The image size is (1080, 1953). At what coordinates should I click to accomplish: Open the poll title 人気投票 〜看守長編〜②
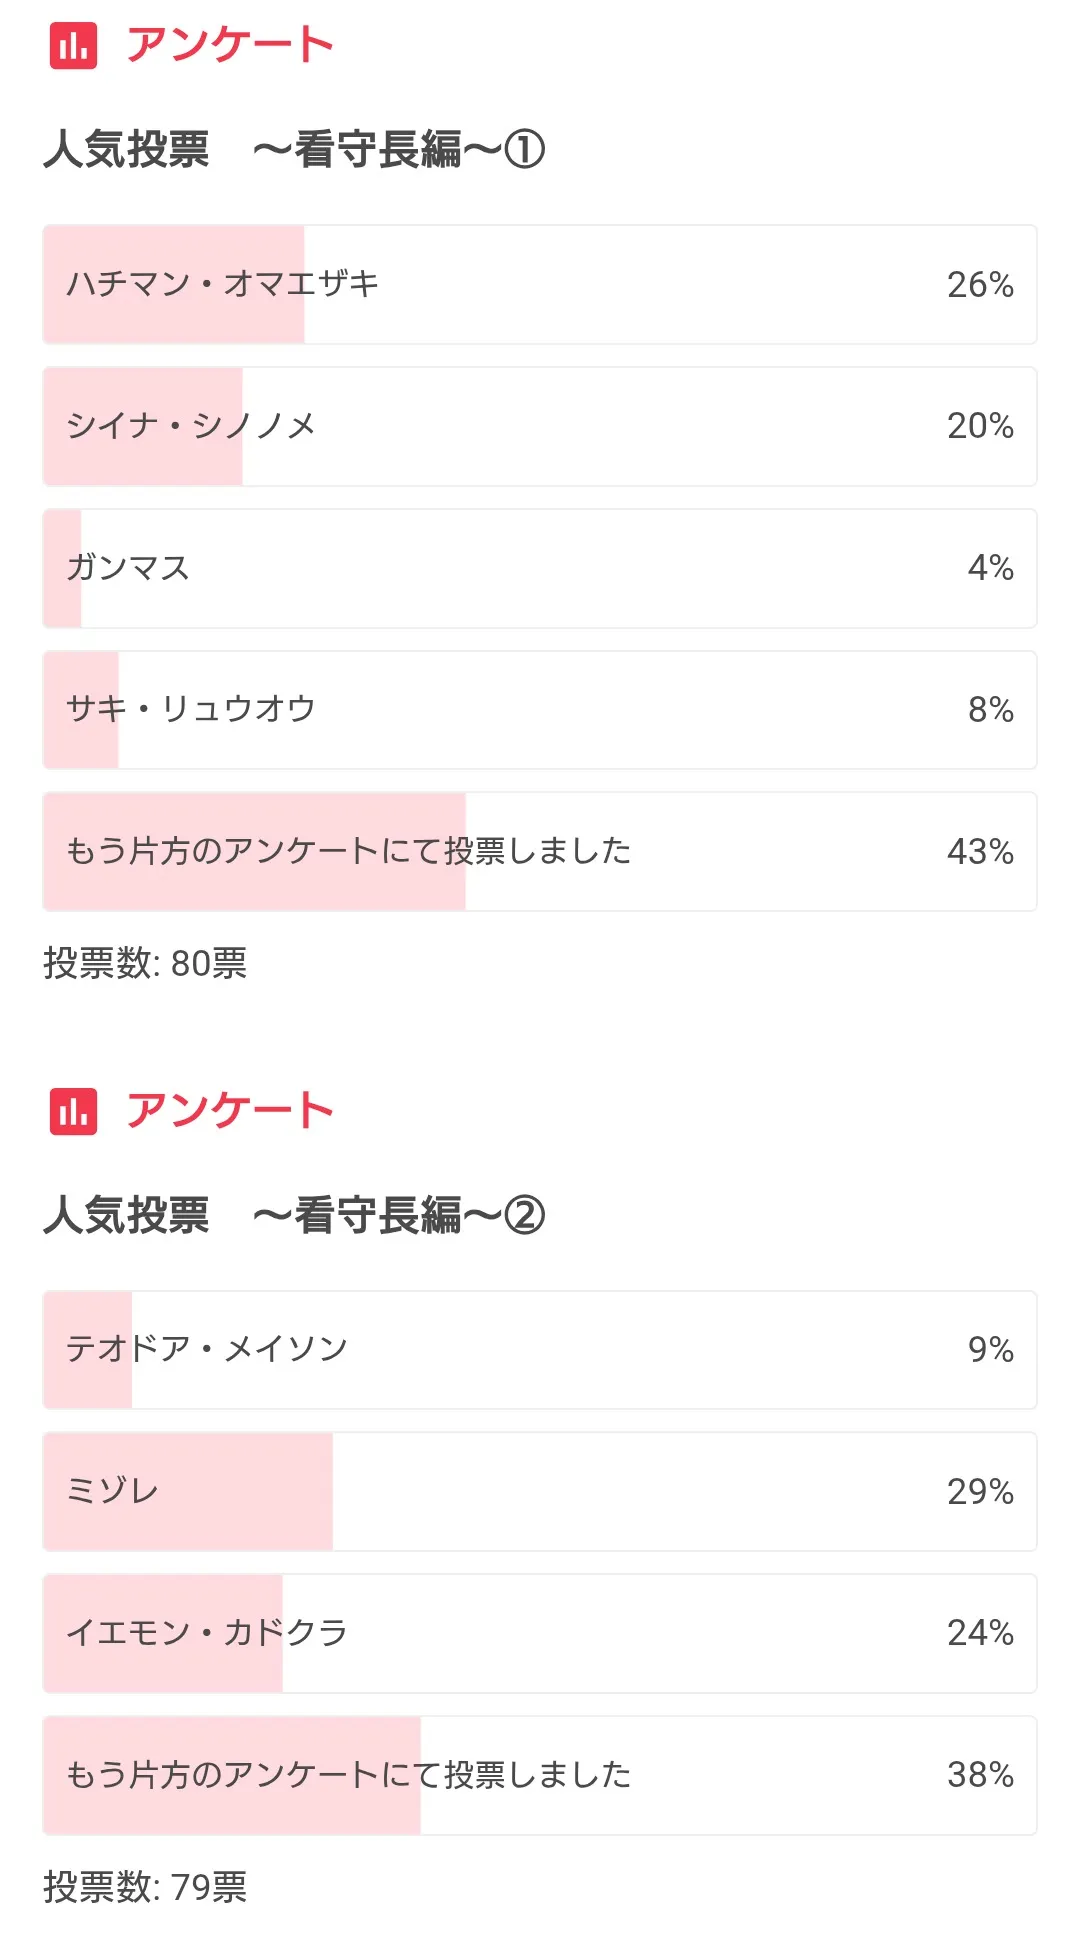point(294,1216)
